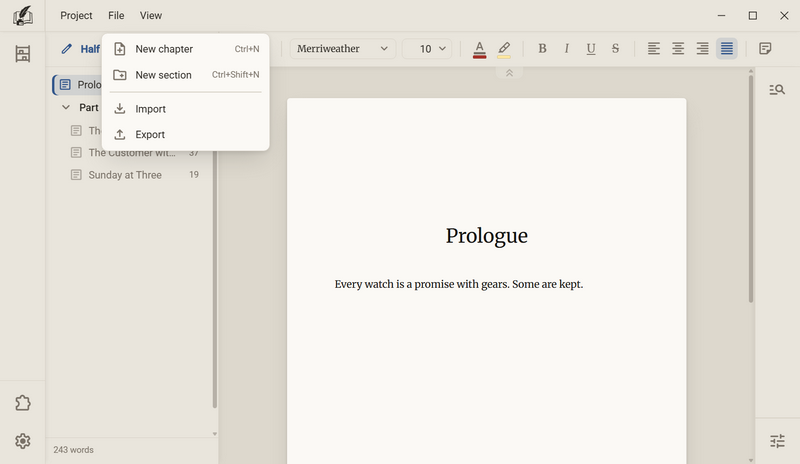
Task: Select justify alignment
Action: [x=727, y=48]
